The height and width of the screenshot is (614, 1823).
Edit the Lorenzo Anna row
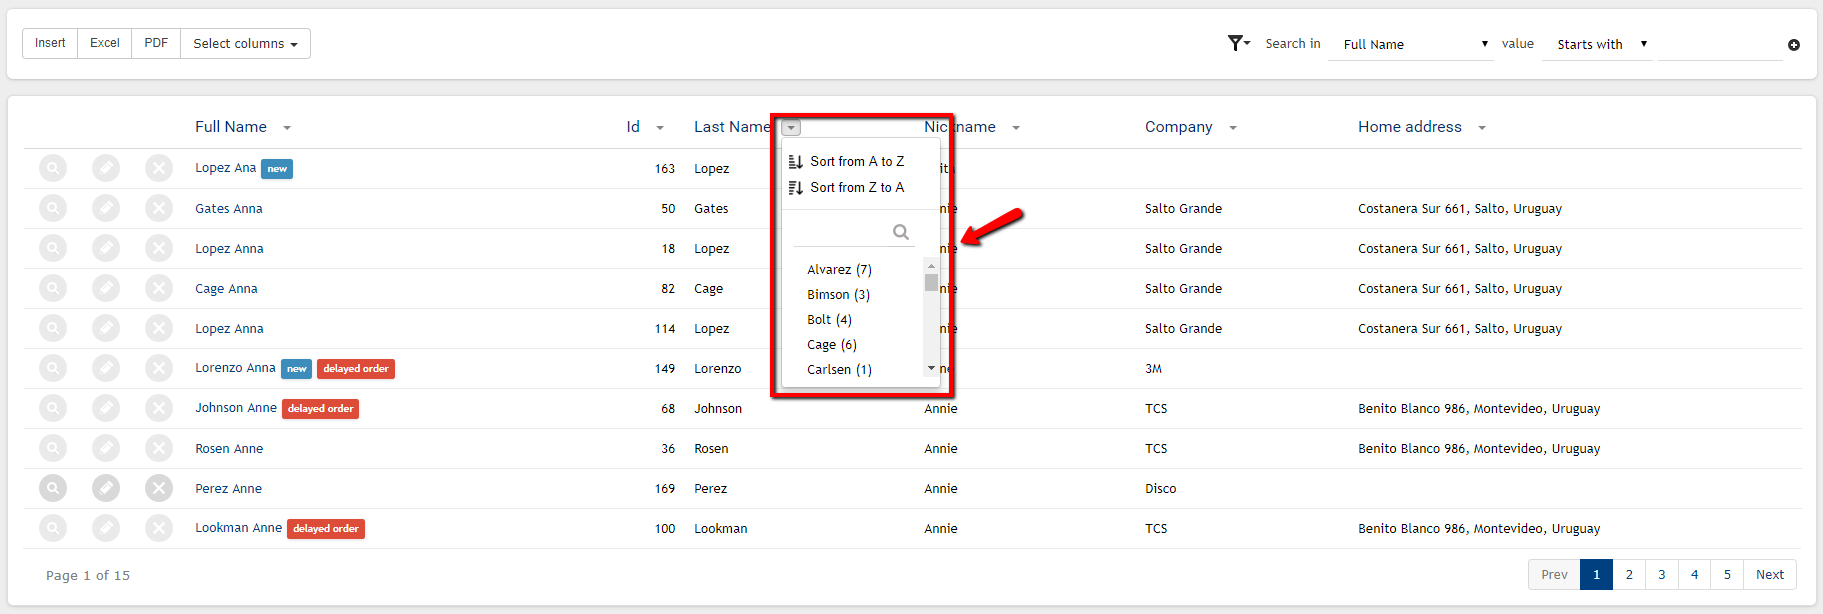pyautogui.click(x=106, y=368)
